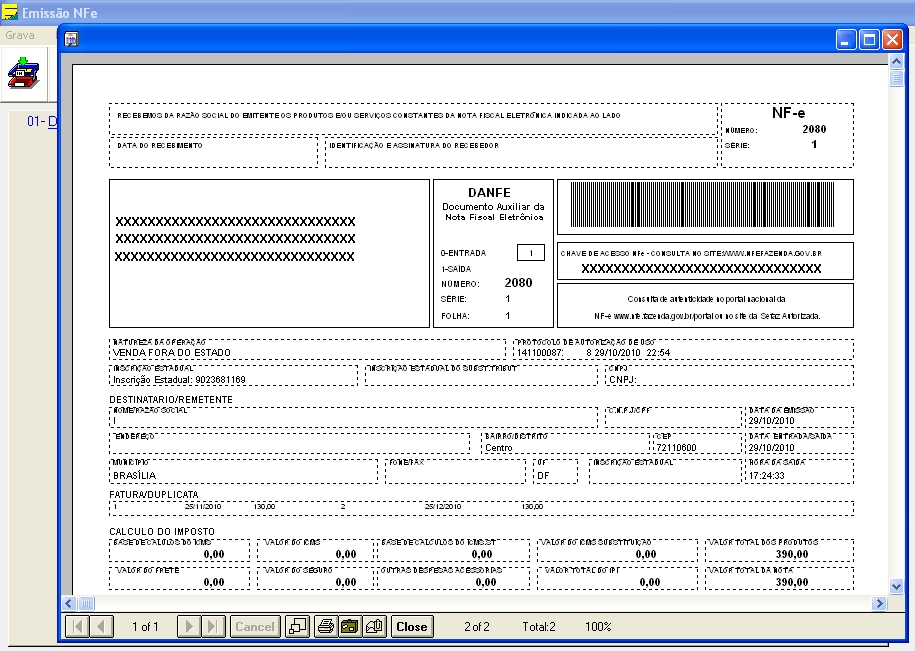Go to the previous report page
This screenshot has width=915, height=651.
coord(102,627)
